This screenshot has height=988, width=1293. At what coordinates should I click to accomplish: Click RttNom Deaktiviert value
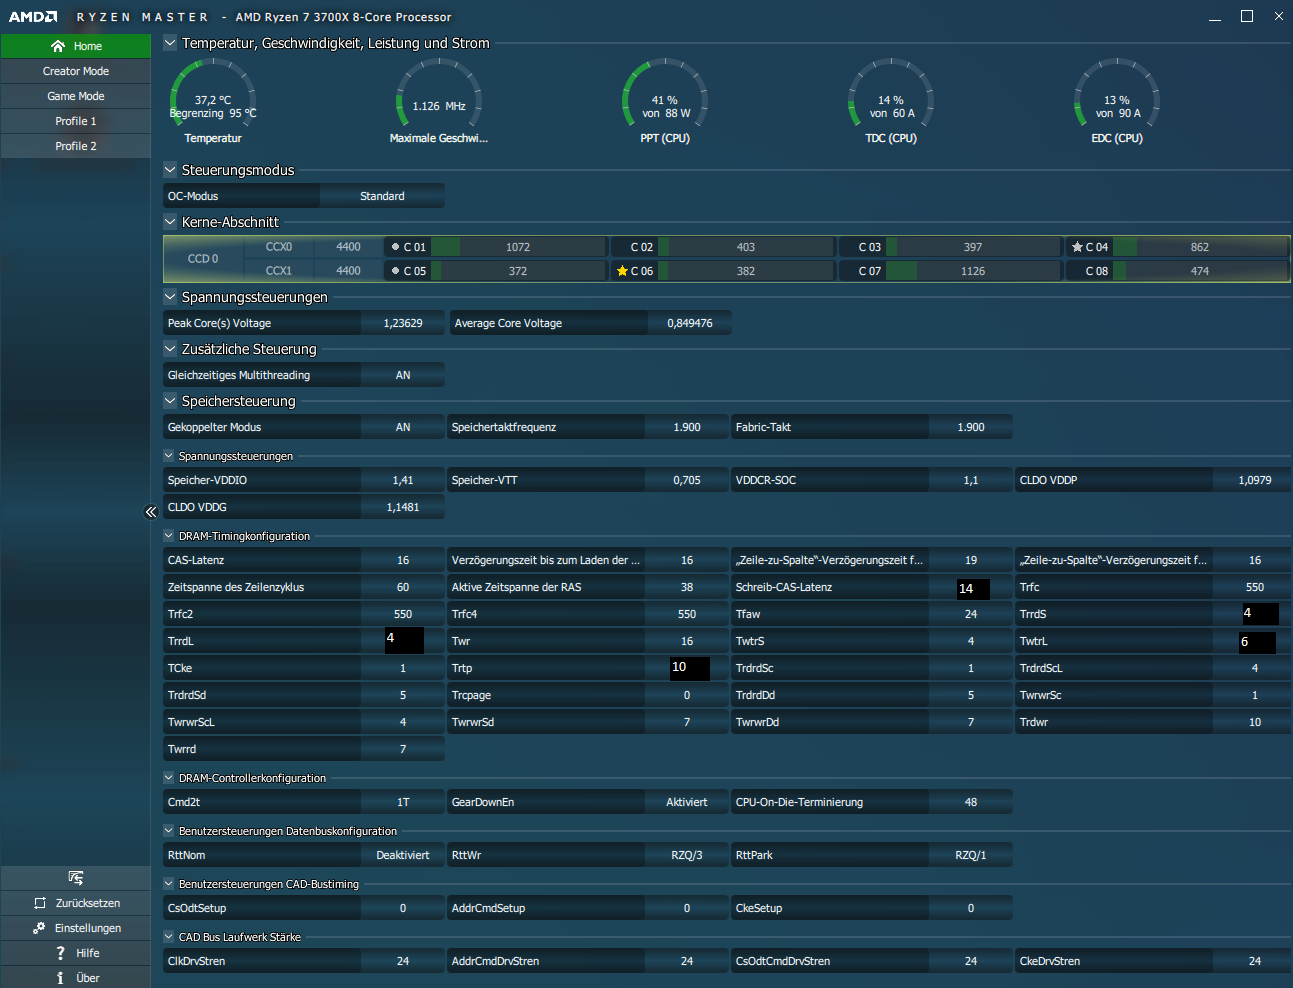[403, 855]
